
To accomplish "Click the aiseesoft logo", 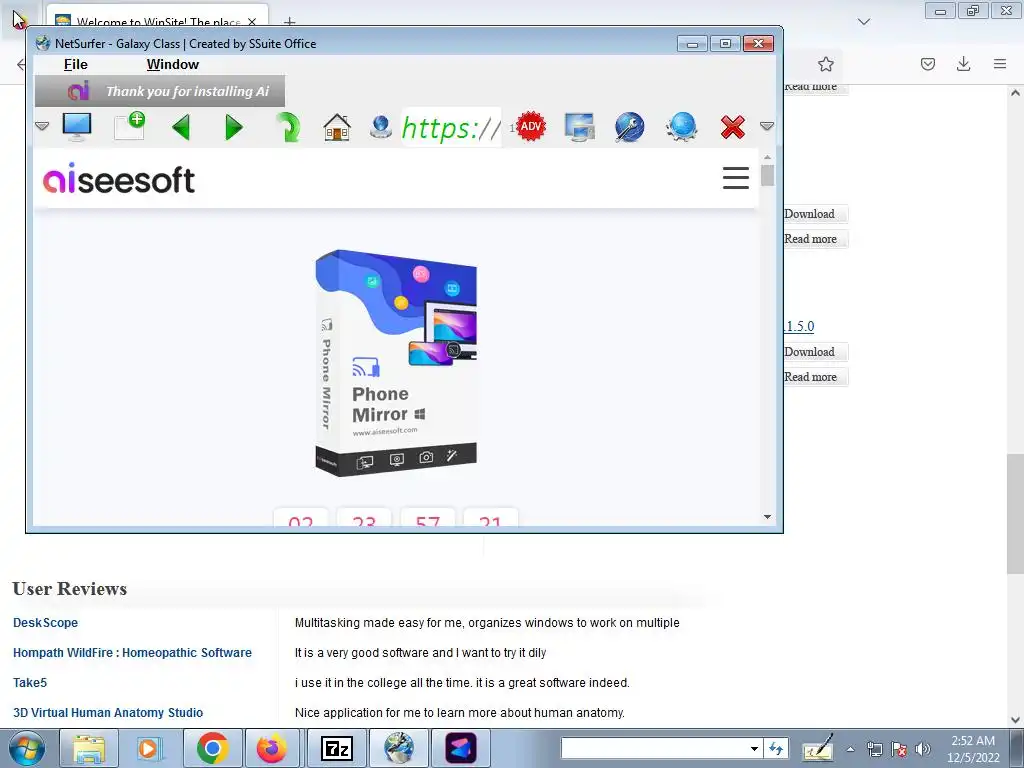I will 119,179.
